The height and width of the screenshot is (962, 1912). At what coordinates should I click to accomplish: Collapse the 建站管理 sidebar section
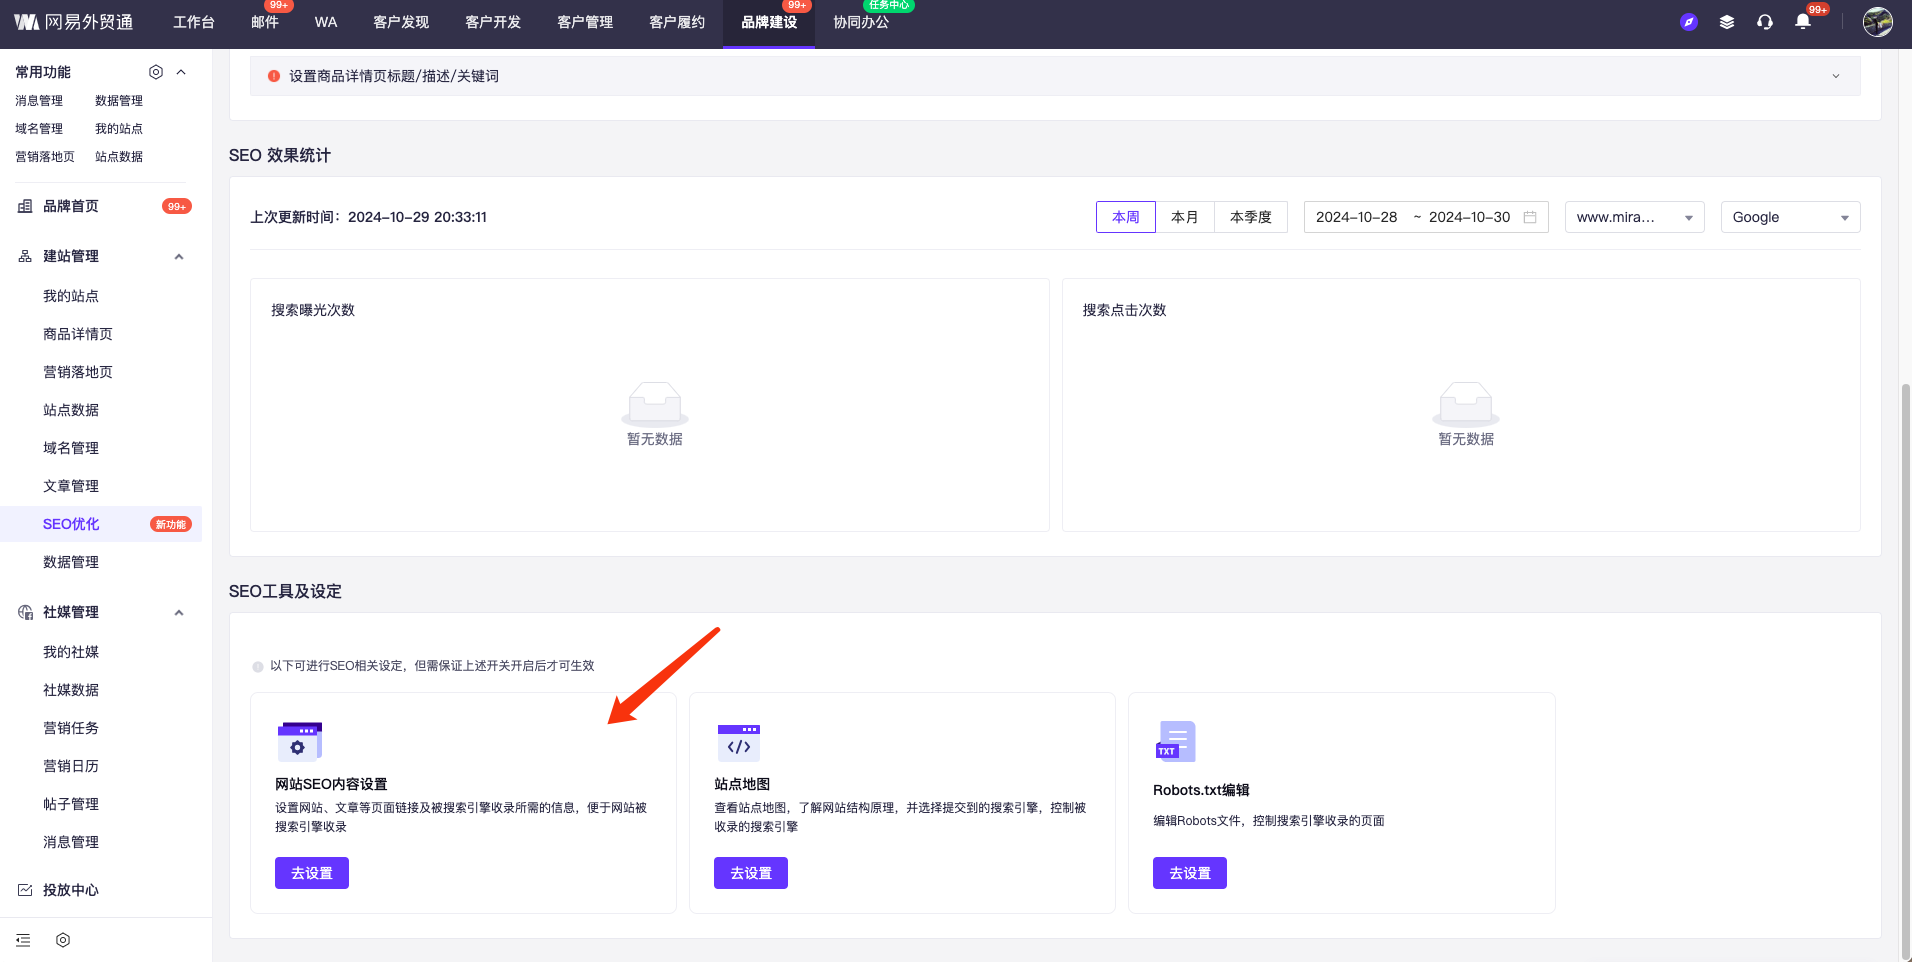pos(179,257)
